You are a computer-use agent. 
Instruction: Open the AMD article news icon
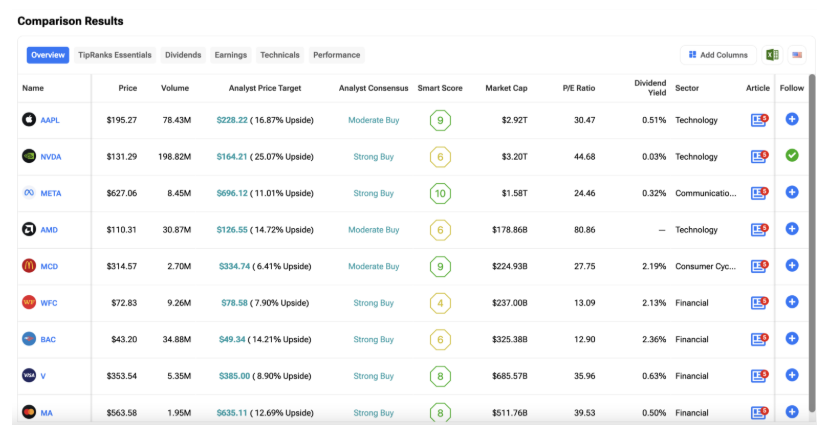tap(759, 229)
